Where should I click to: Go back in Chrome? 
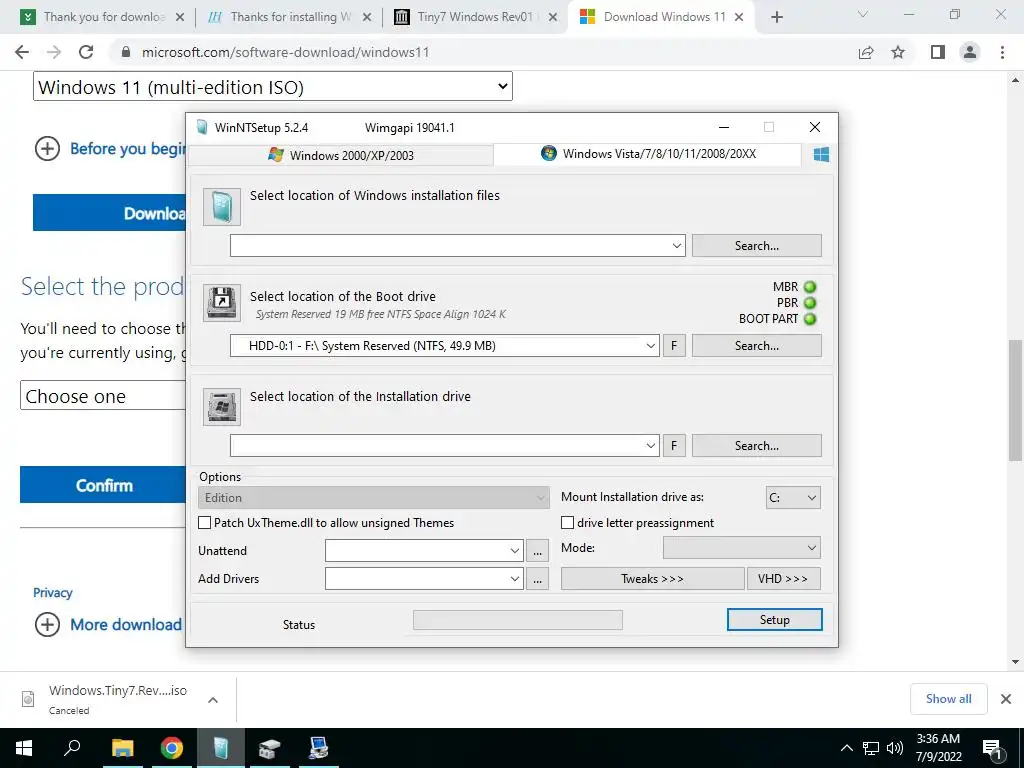click(x=22, y=52)
